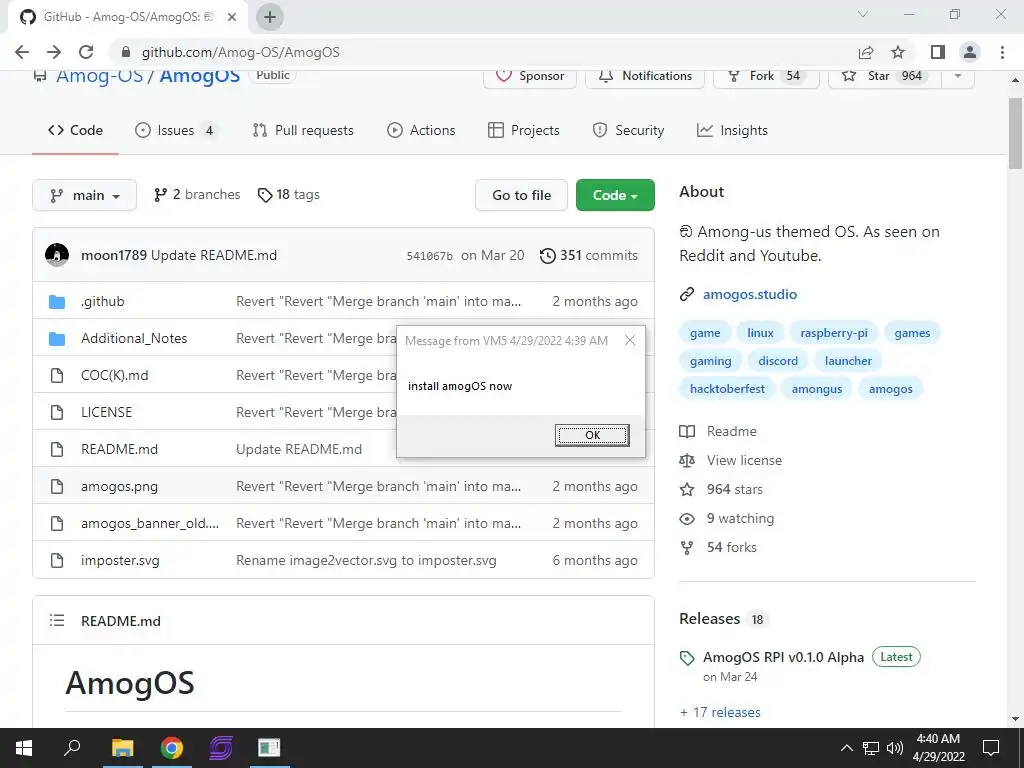Image resolution: width=1024 pixels, height=768 pixels.
Task: Click the taskbar network icon
Action: [871, 748]
